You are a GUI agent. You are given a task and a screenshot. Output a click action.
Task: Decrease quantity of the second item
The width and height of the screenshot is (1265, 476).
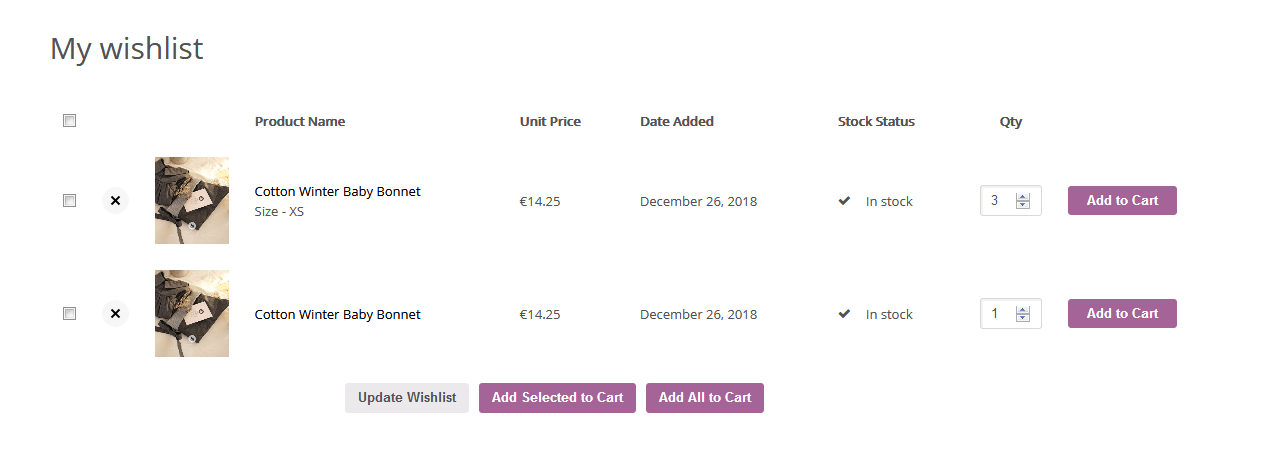pyautogui.click(x=1022, y=318)
